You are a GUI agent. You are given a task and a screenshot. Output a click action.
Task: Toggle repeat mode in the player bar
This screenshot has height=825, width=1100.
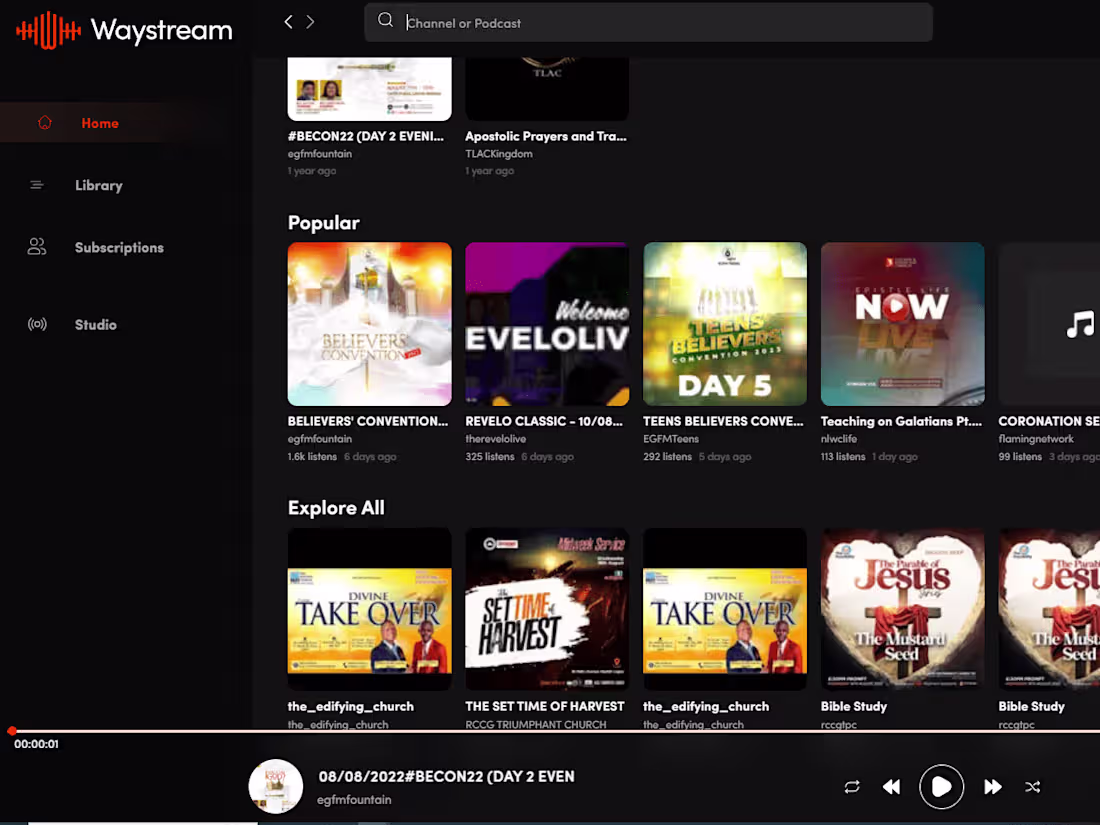click(851, 787)
